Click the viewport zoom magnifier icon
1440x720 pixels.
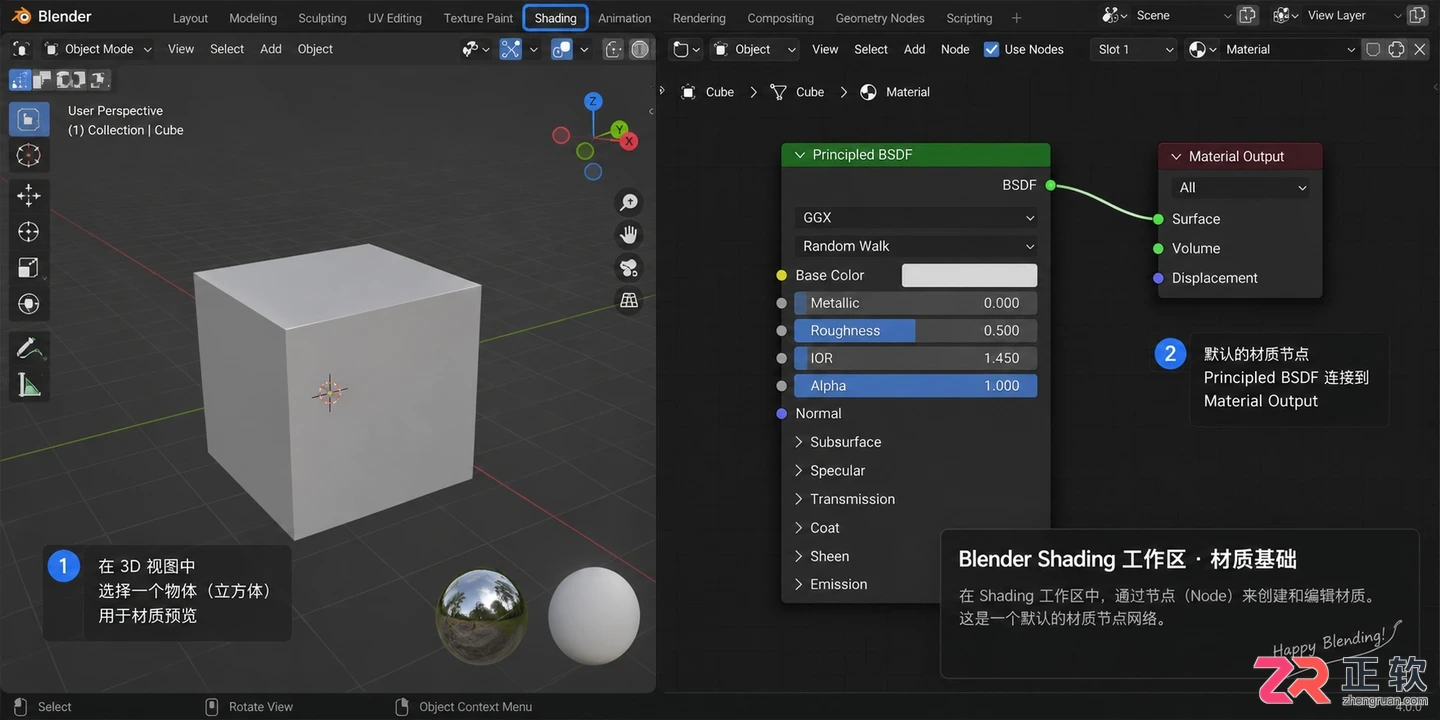tap(629, 203)
